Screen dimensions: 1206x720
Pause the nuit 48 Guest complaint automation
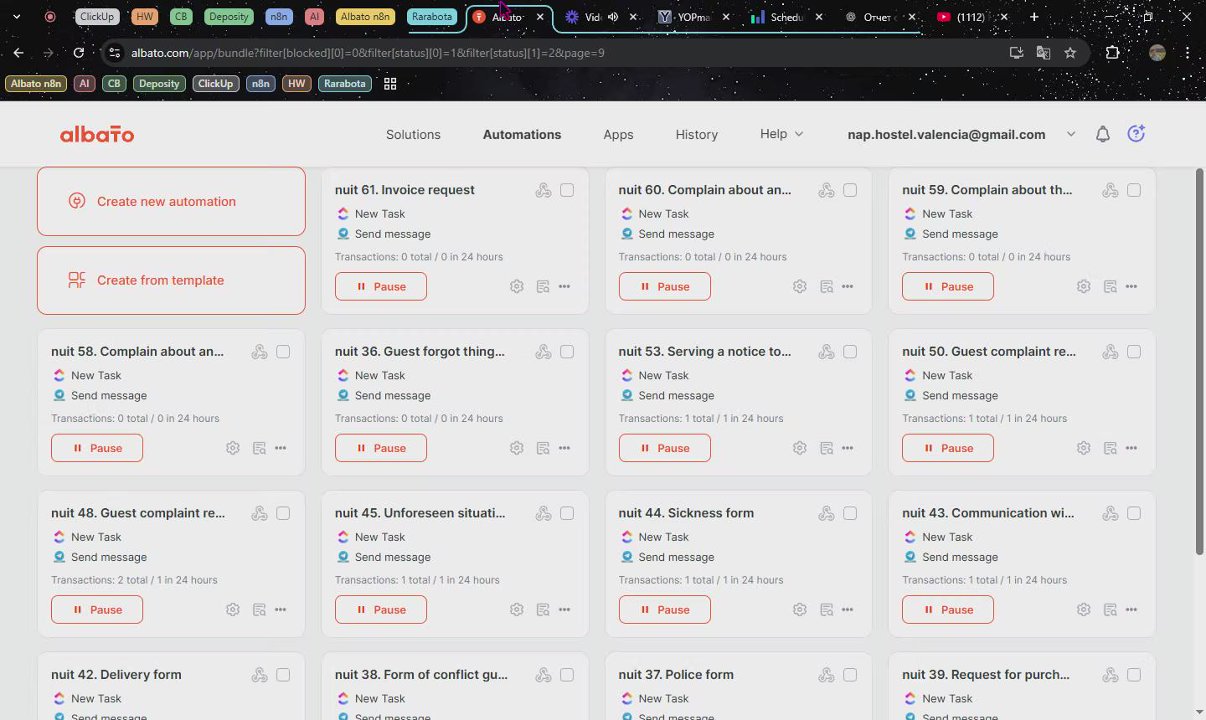click(x=97, y=610)
